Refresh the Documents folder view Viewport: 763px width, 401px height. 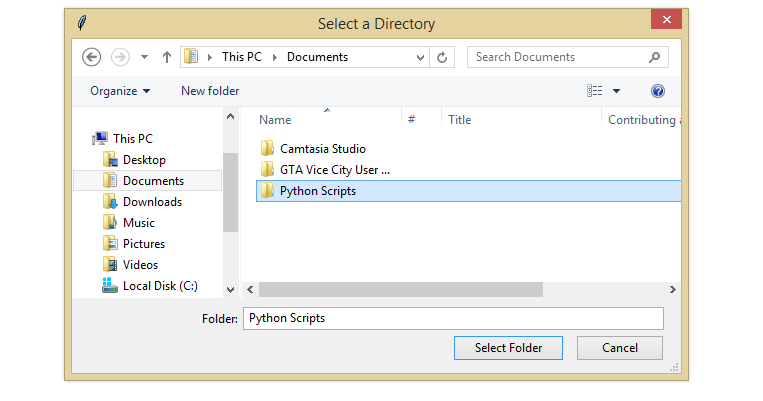point(442,57)
